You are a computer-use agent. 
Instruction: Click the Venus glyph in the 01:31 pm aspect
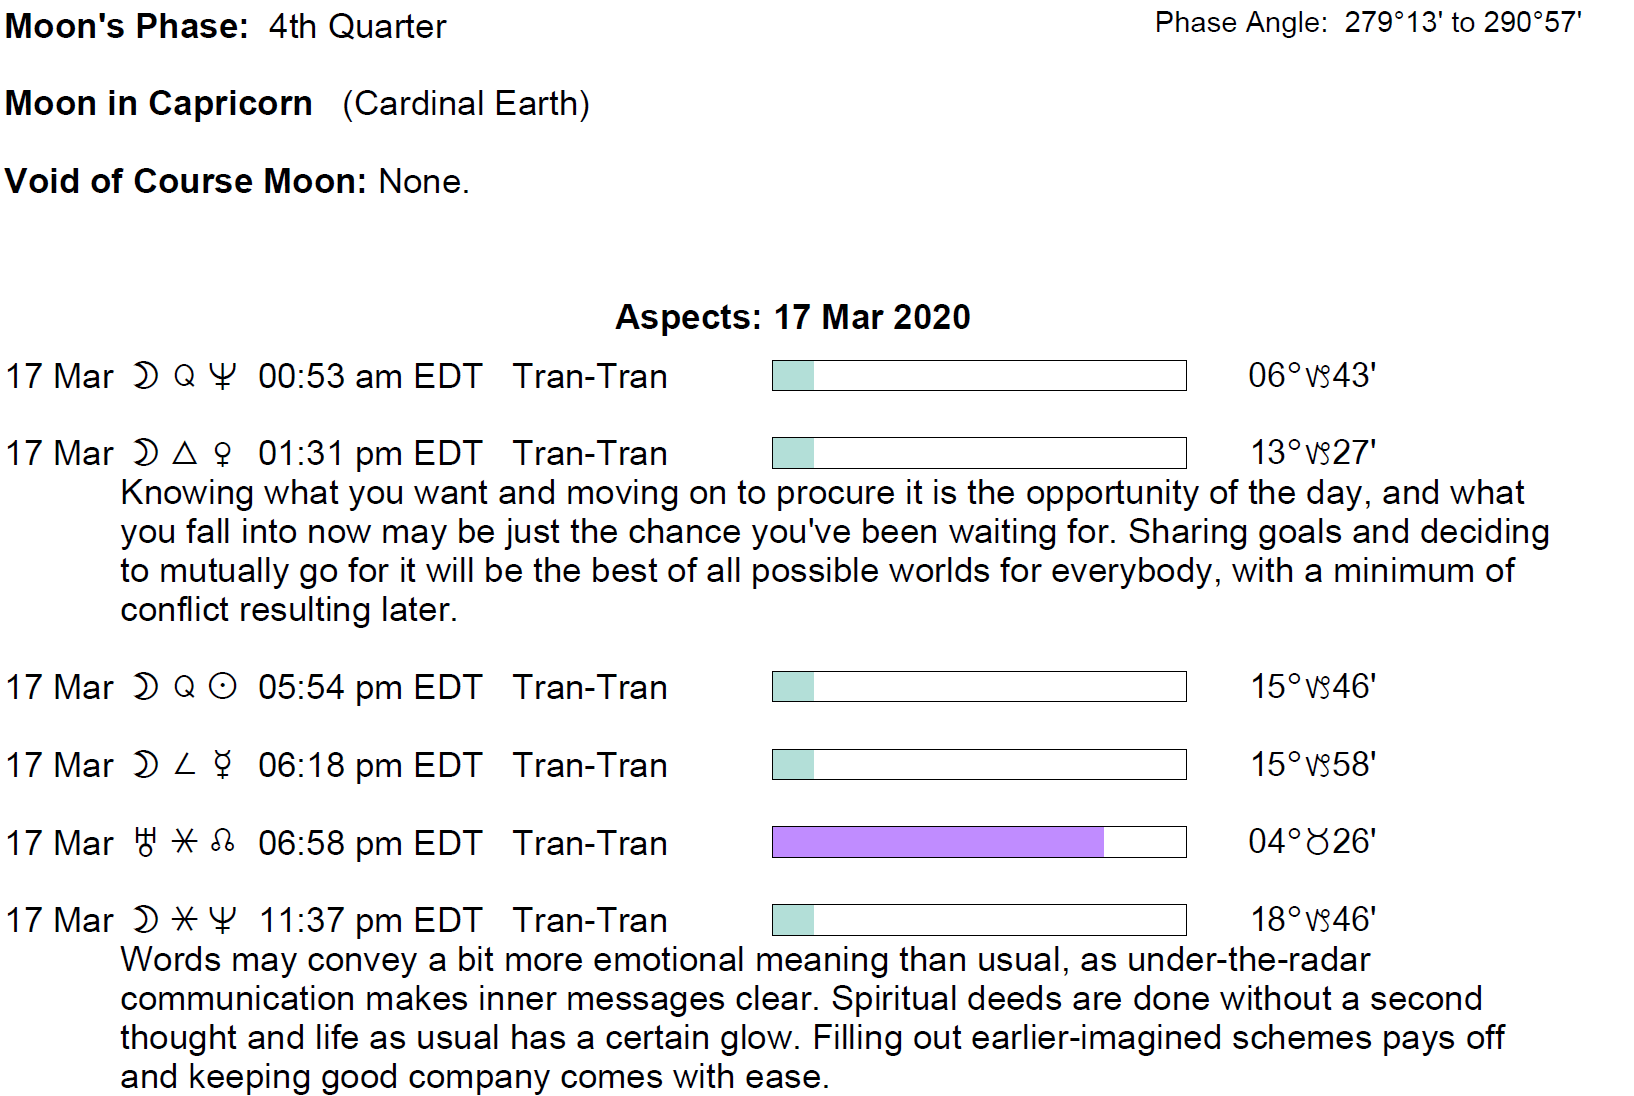pyautogui.click(x=223, y=454)
